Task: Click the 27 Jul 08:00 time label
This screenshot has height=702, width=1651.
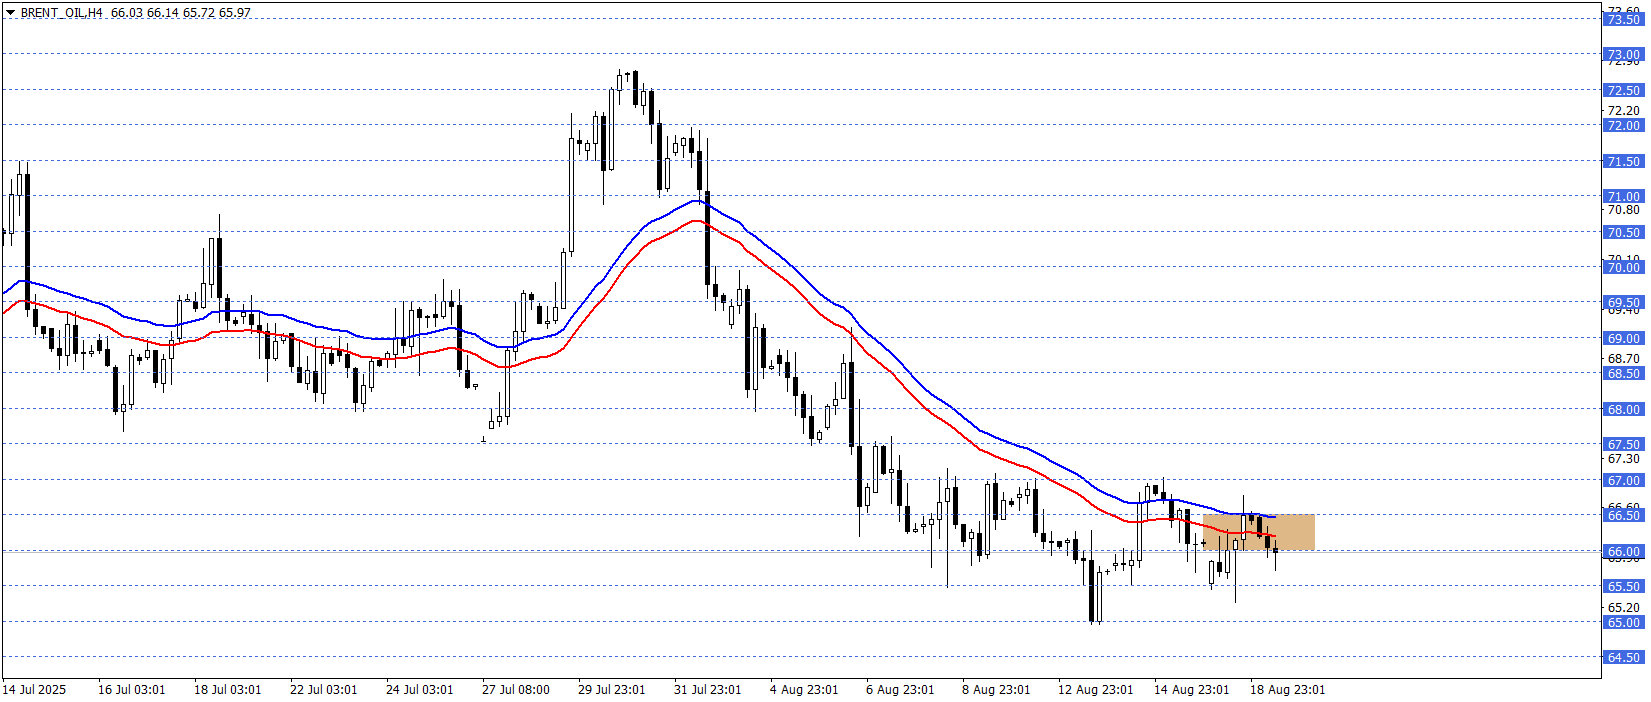Action: (x=516, y=690)
